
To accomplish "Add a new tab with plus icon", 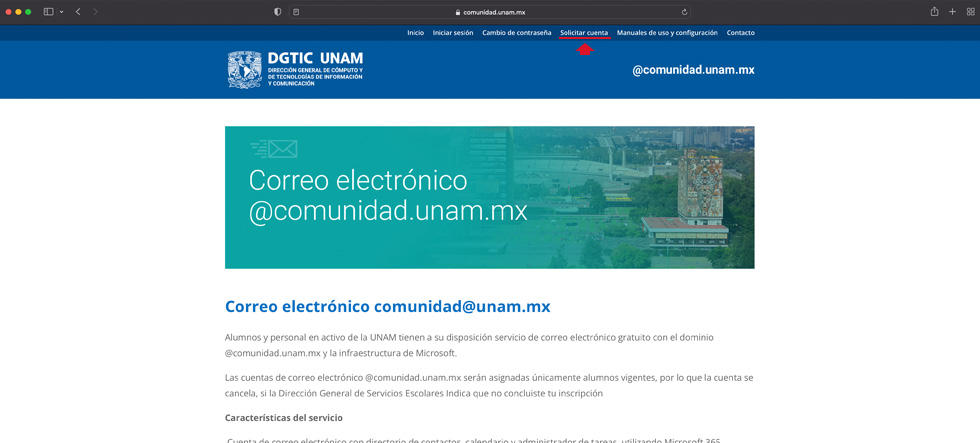I will [952, 12].
